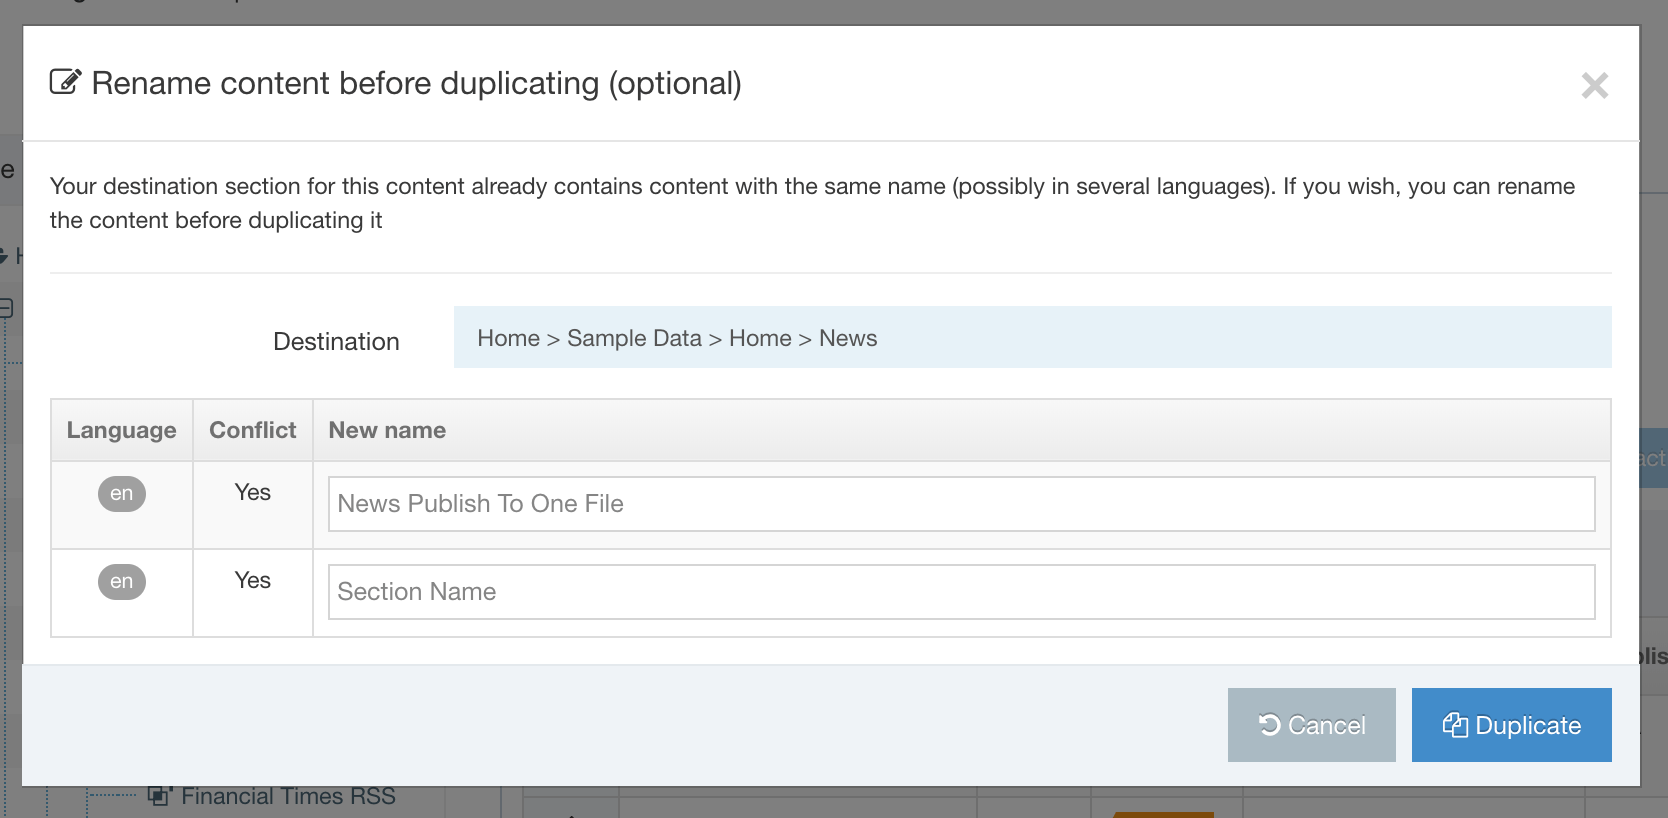Click the en language badge in second row
Viewport: 1668px width, 818px height.
[122, 581]
